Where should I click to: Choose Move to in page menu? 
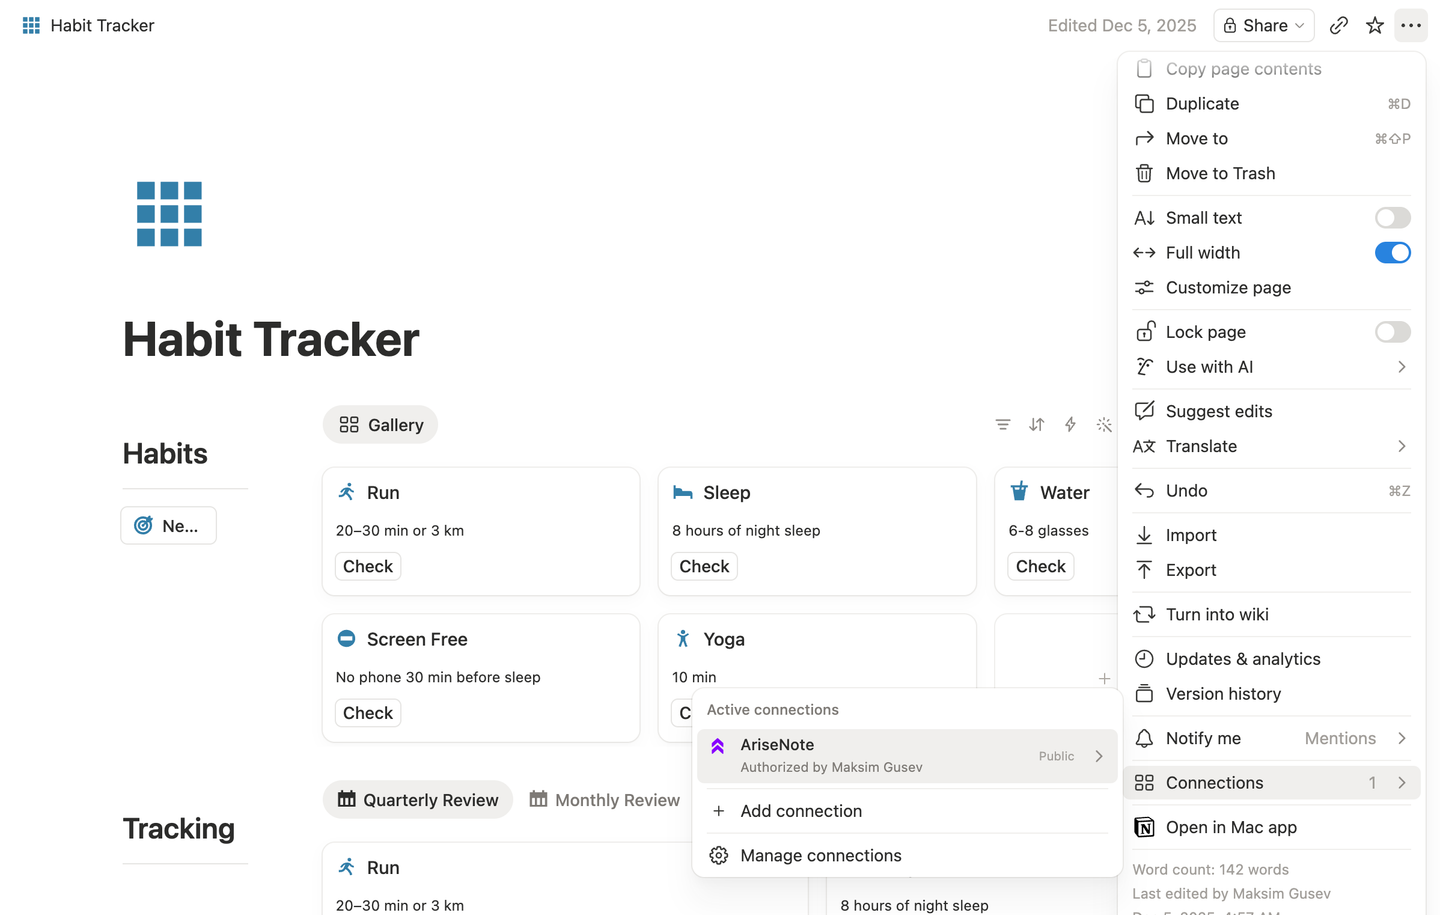[1272, 139]
